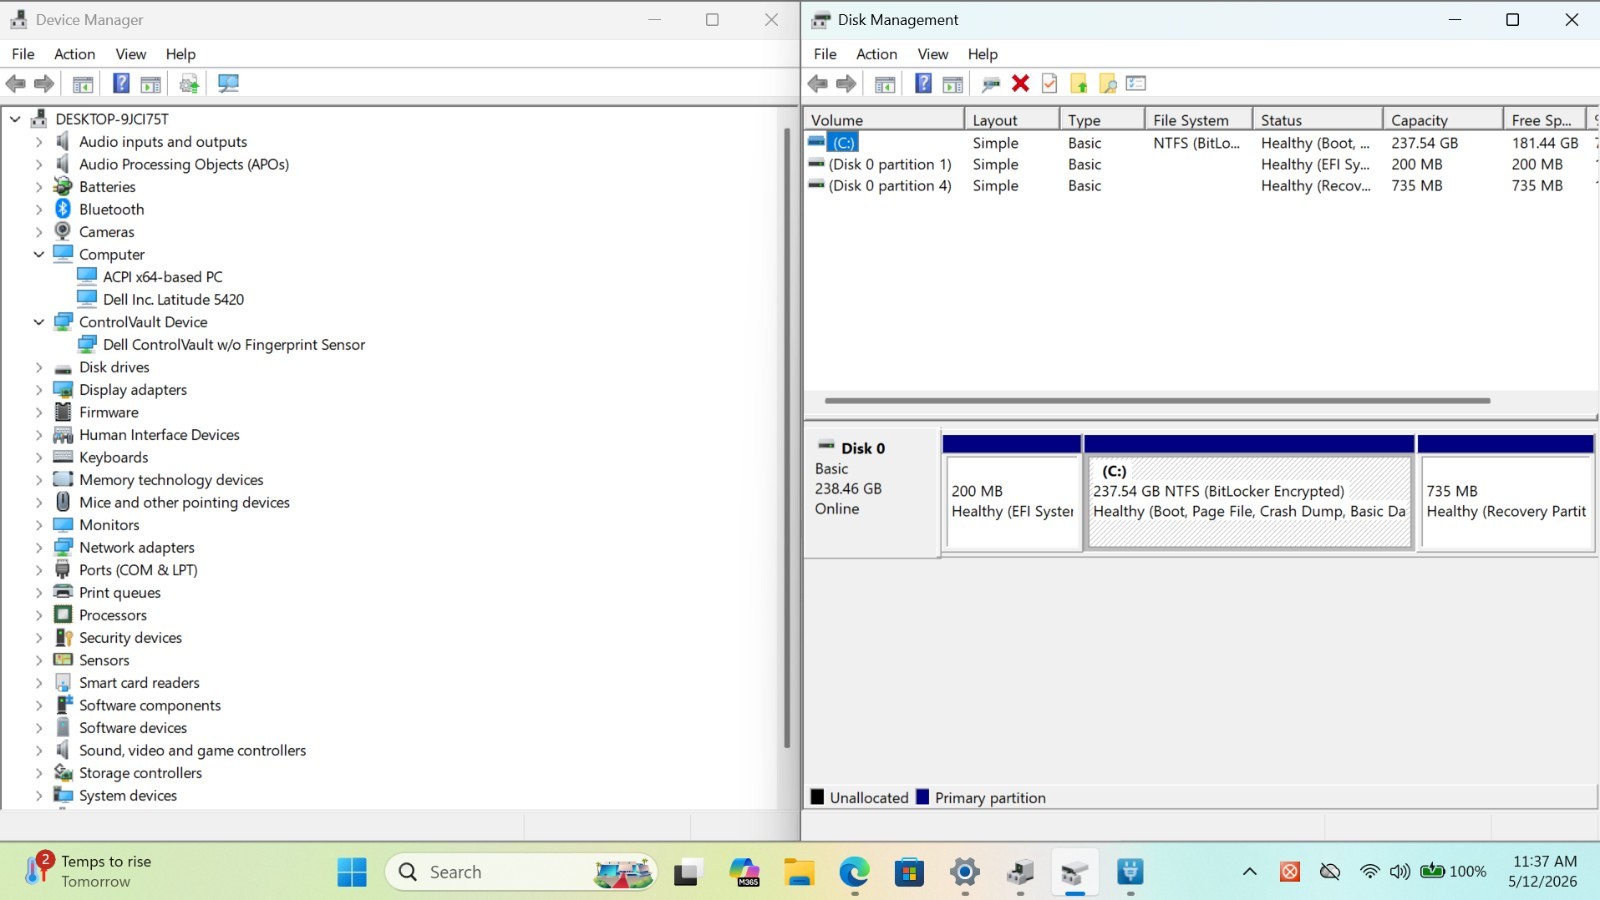Sort by the Capacity column header
The width and height of the screenshot is (1600, 900).
[x=1443, y=120]
